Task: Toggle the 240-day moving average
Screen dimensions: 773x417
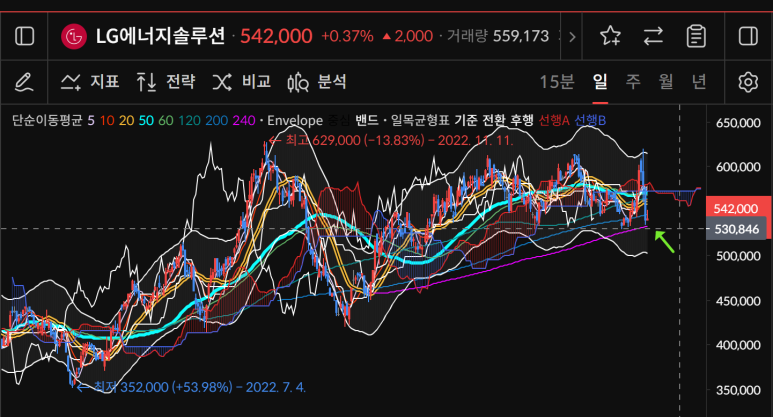Action: tap(244, 120)
